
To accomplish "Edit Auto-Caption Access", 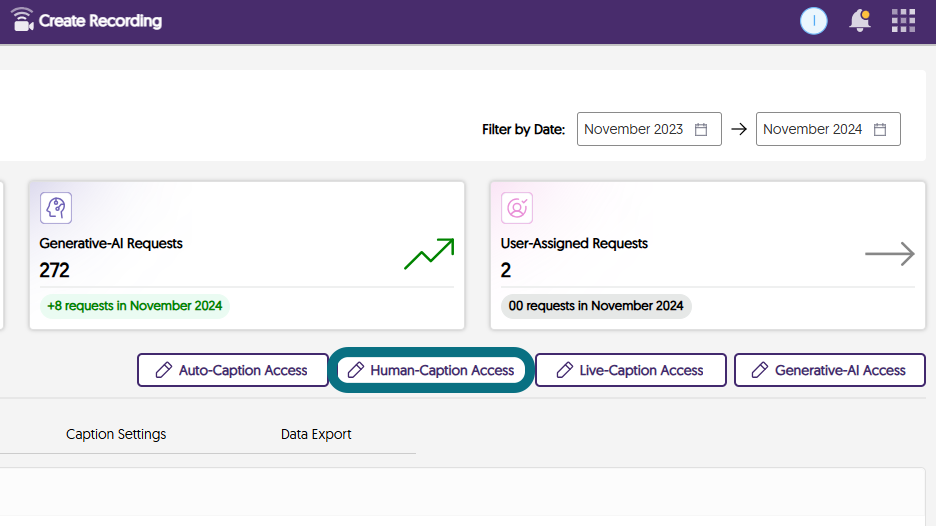I will coord(233,370).
